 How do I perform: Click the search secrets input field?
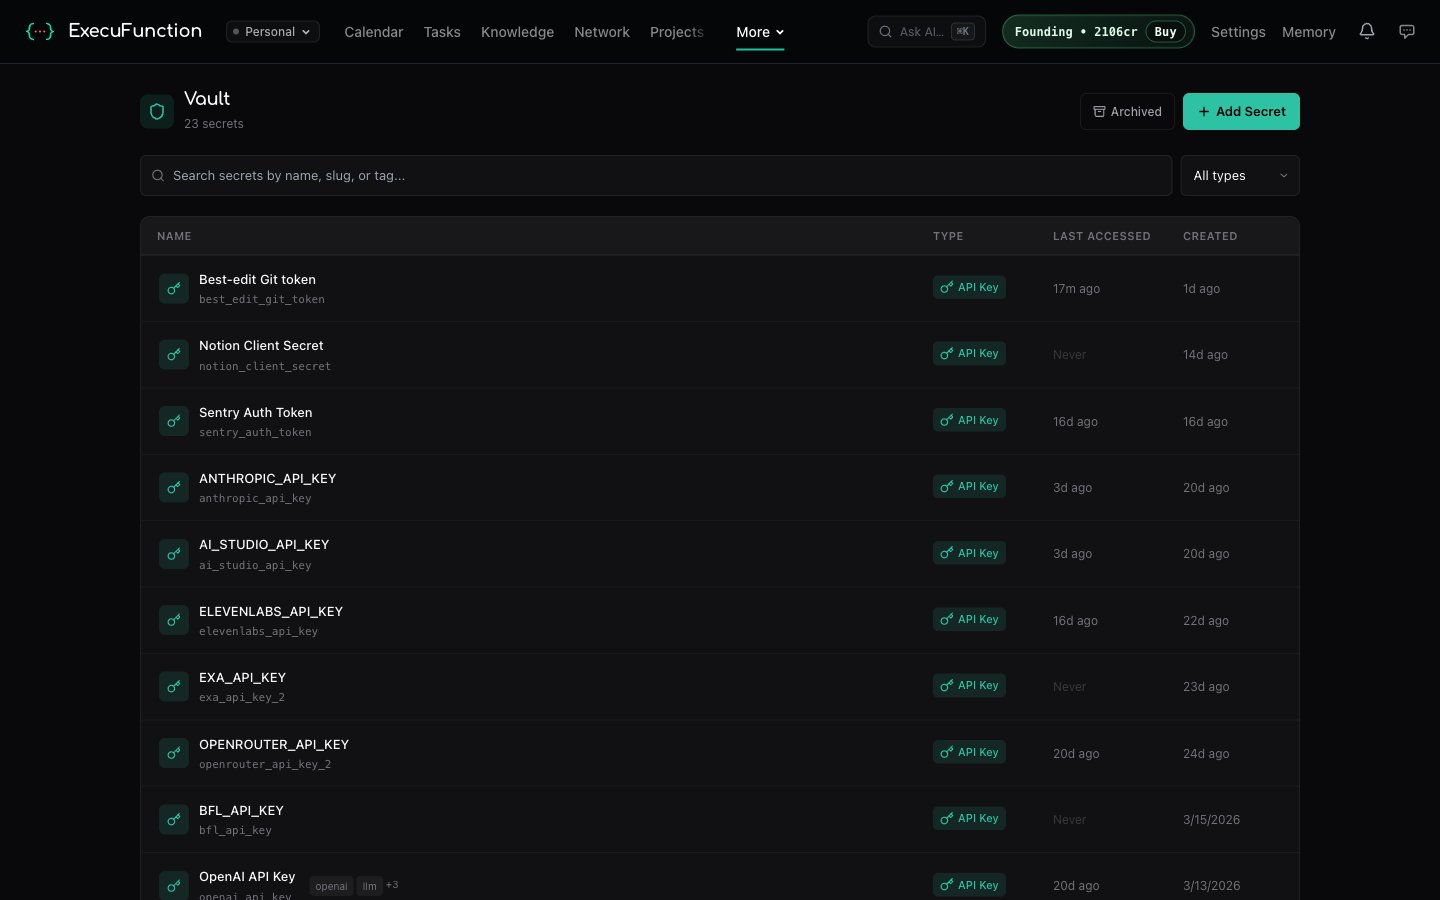pos(655,175)
